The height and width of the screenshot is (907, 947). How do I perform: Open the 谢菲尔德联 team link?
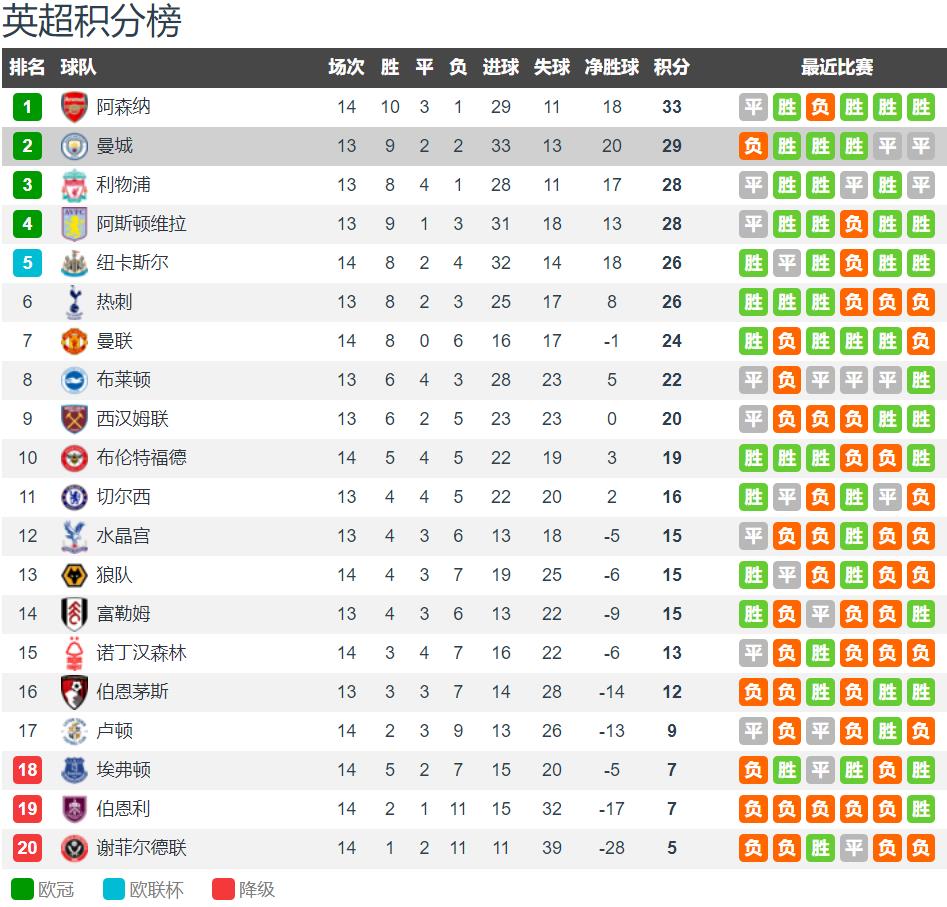[141, 848]
